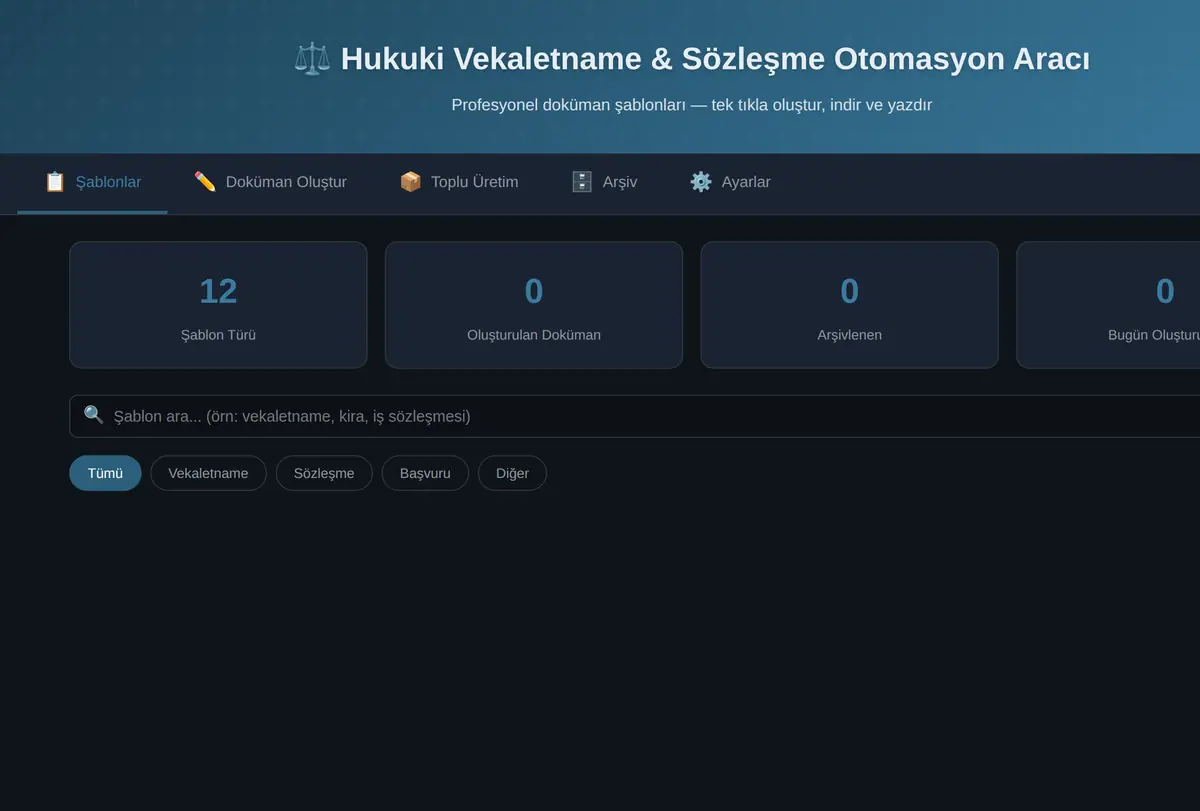Click the number 12 in stats
The width and height of the screenshot is (1200, 811).
[x=218, y=291]
